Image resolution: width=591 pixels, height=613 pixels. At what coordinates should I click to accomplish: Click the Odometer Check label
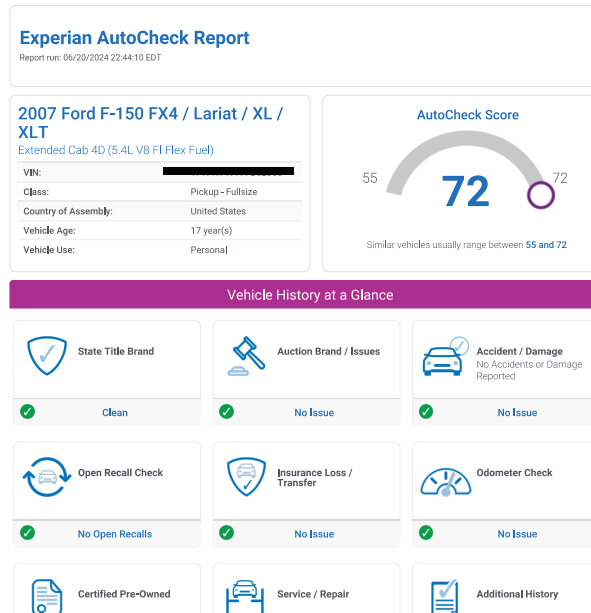pyautogui.click(x=514, y=473)
